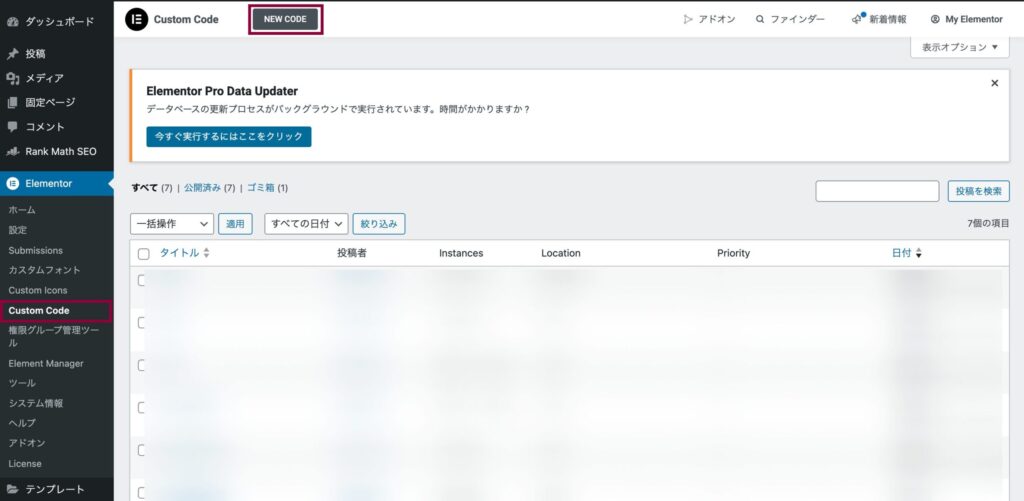Click the user icon beside My Elementor

click(935, 20)
